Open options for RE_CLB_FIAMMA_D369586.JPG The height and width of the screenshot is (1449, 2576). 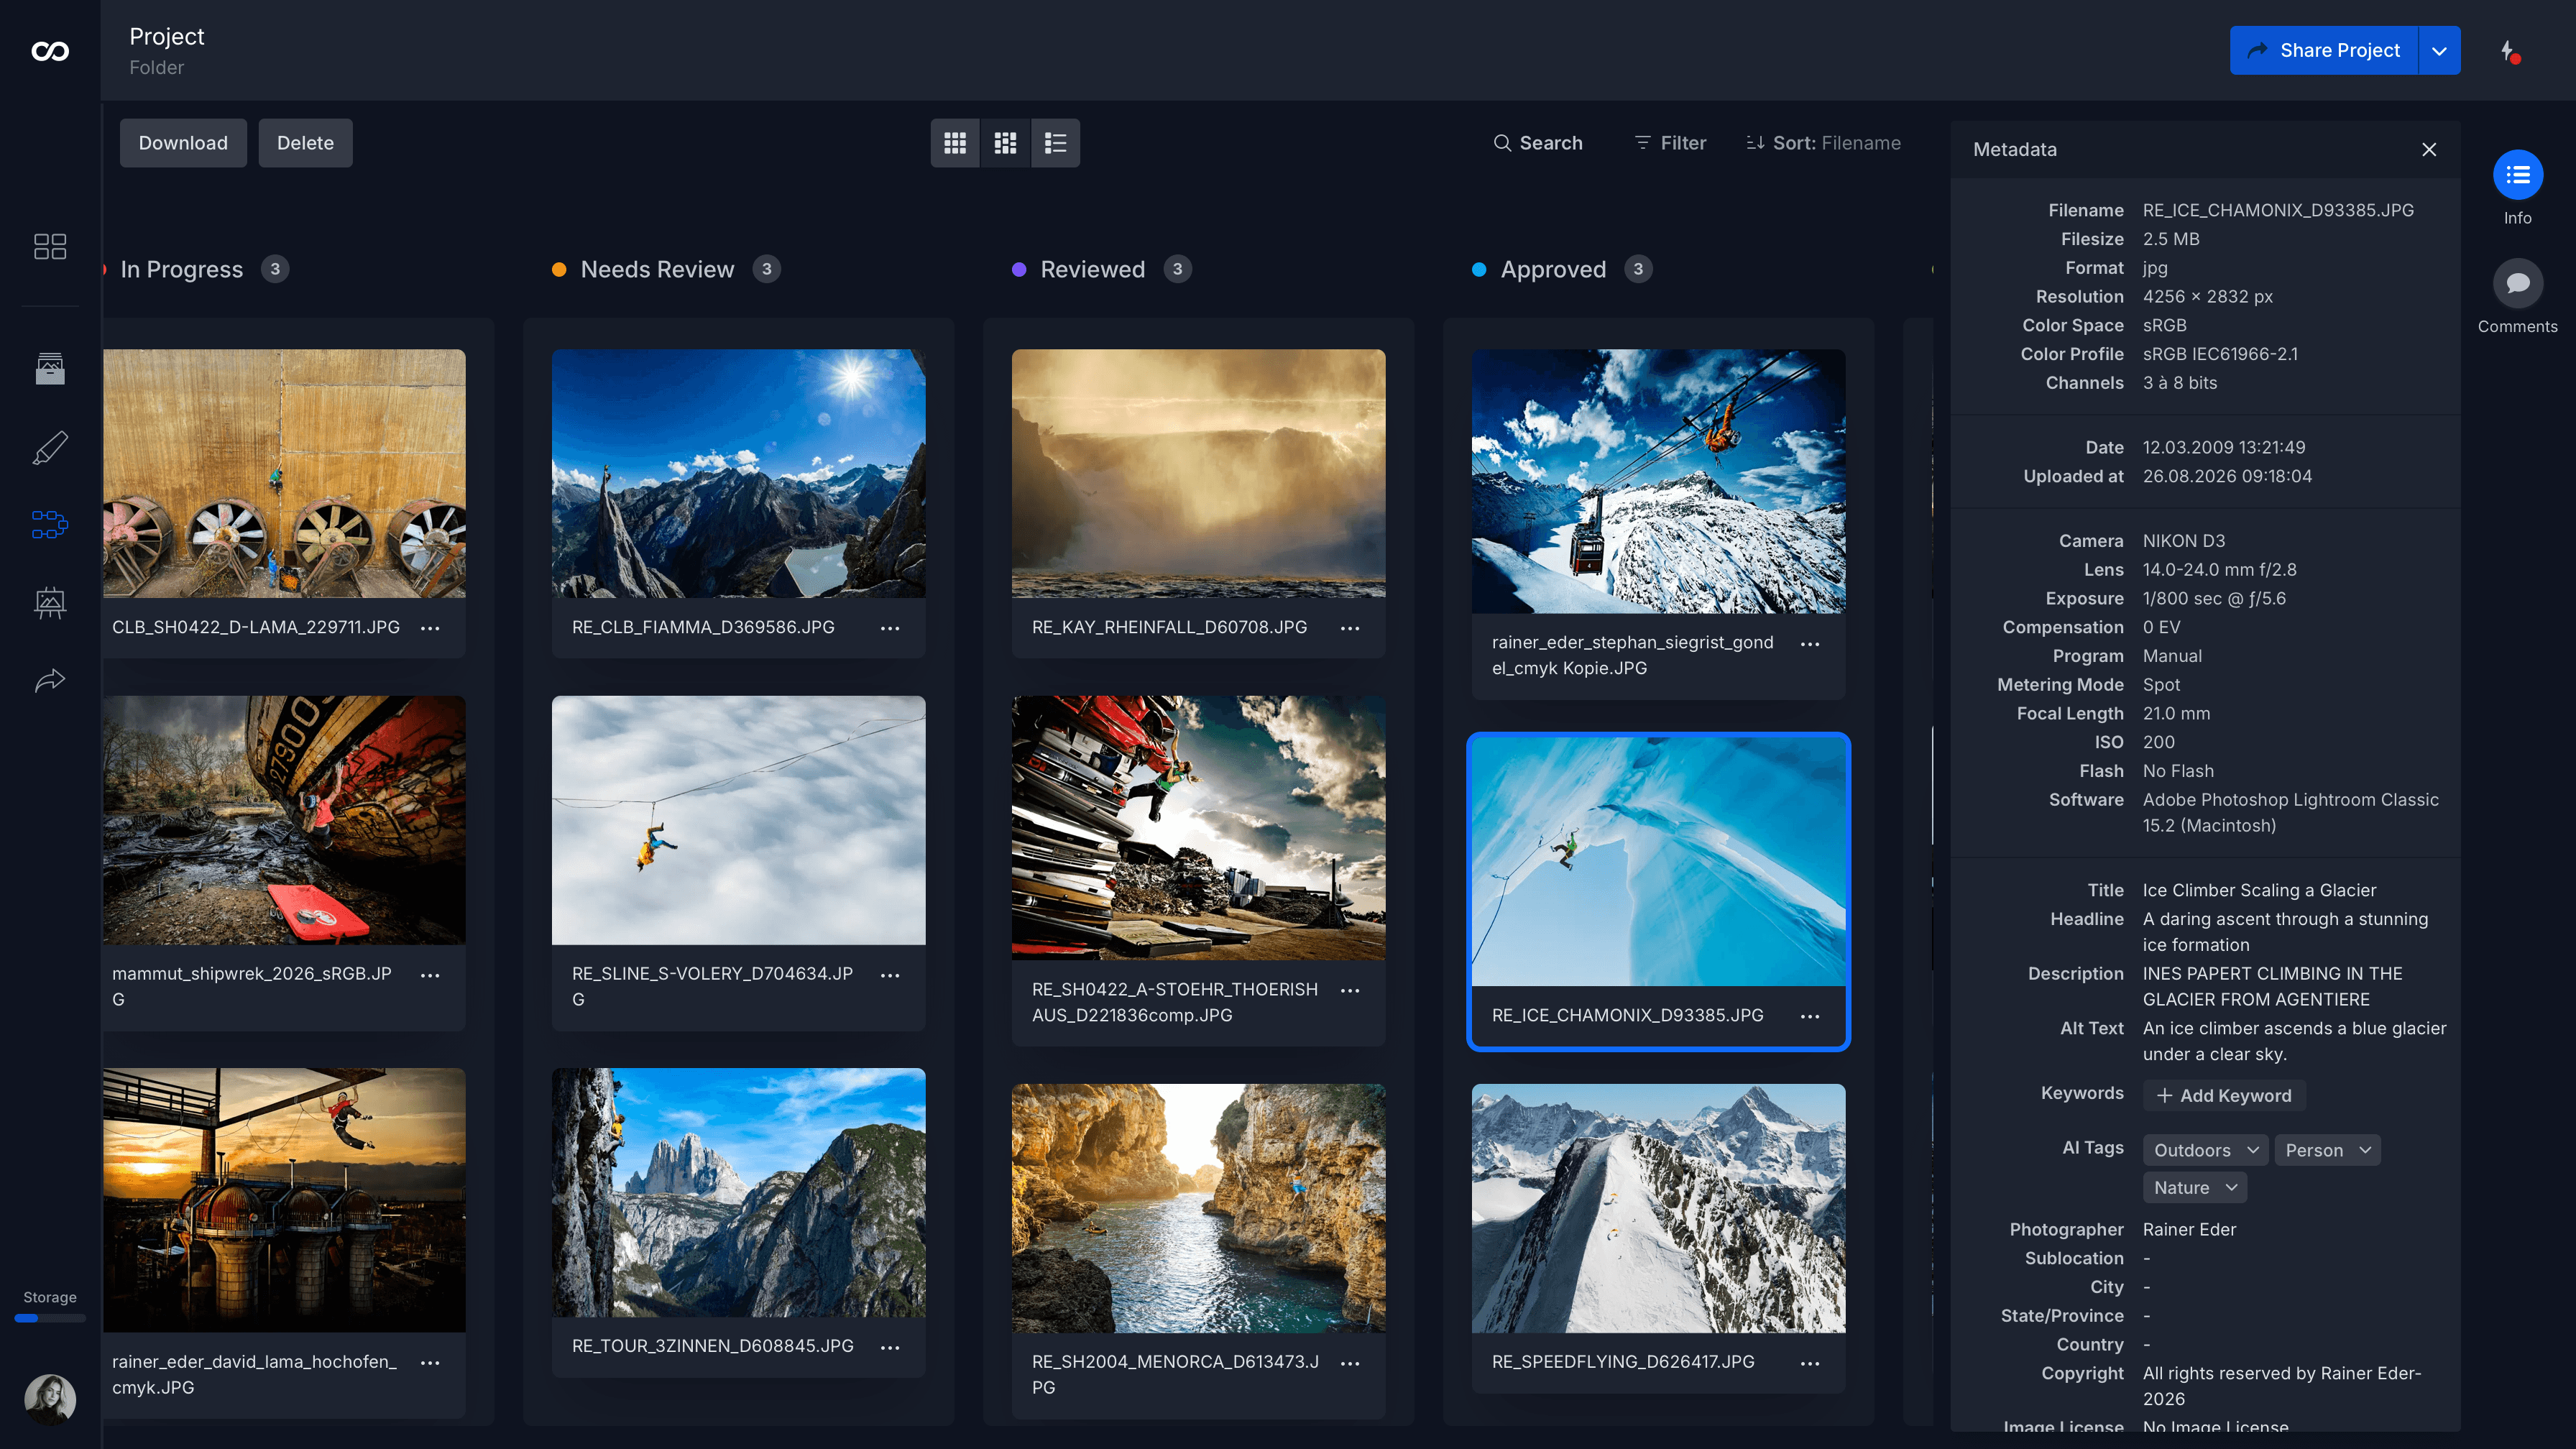click(x=890, y=628)
